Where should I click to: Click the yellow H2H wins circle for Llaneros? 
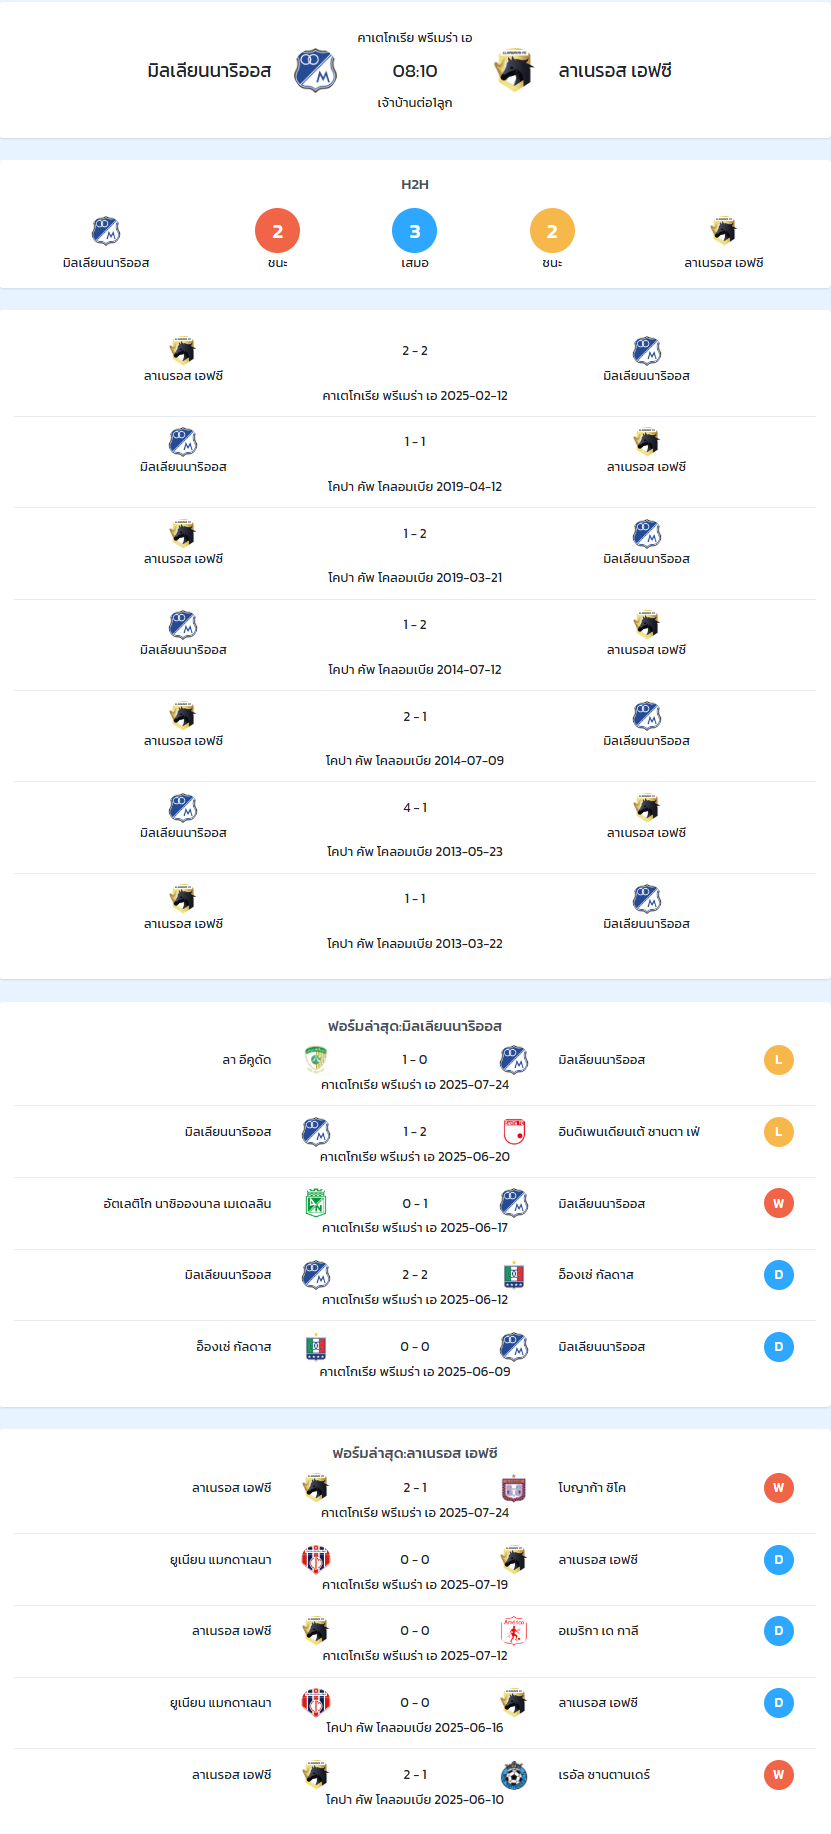552,231
